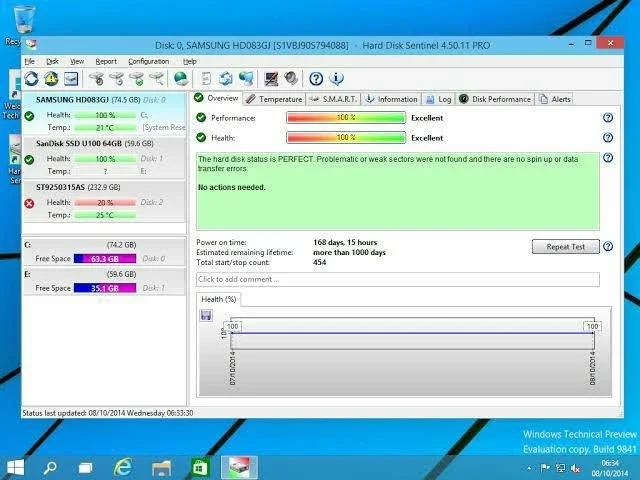The height and width of the screenshot is (480, 640).
Task: Launch Internet Explorer from taskbar
Action: click(123, 467)
